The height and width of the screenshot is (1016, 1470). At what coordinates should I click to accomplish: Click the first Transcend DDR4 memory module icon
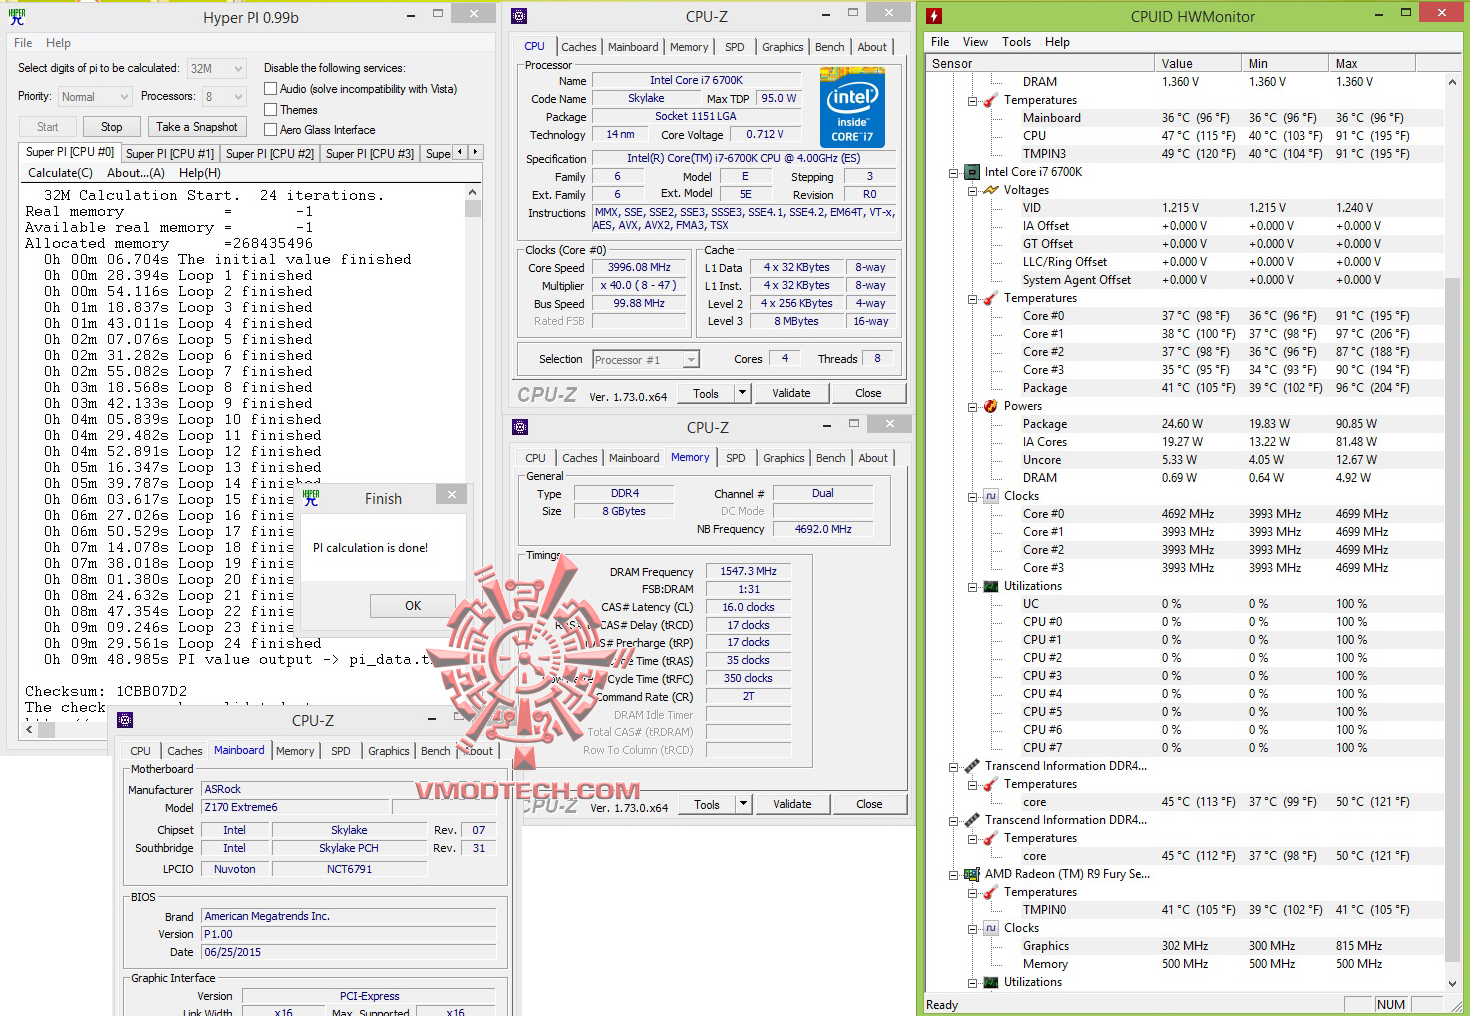point(971,766)
